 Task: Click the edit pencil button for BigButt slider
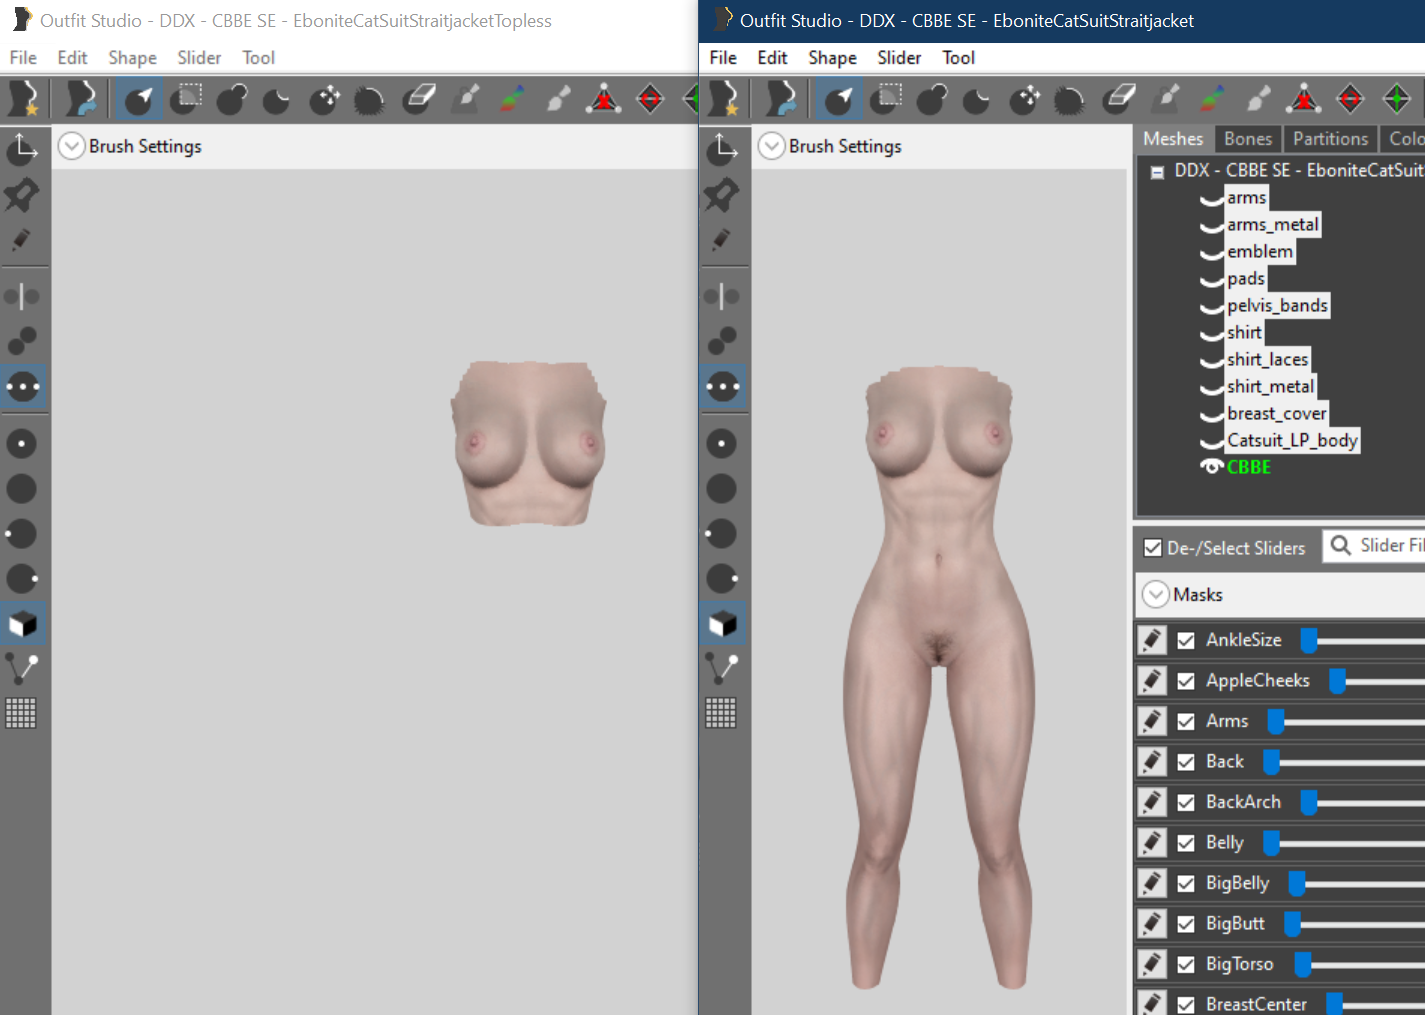tap(1152, 924)
